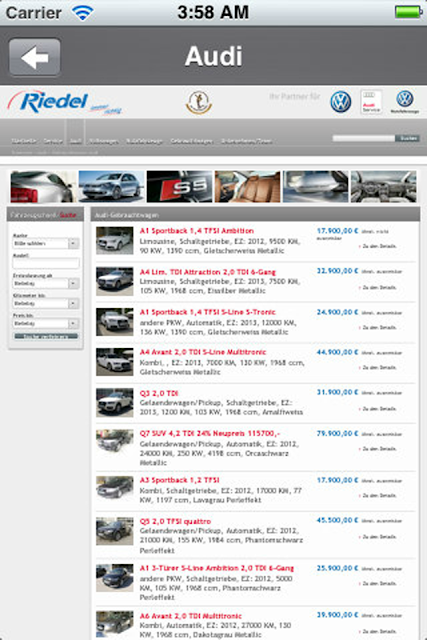
Task: Click the Volkswagen Nutzfahrzeuge logo
Action: point(405,102)
